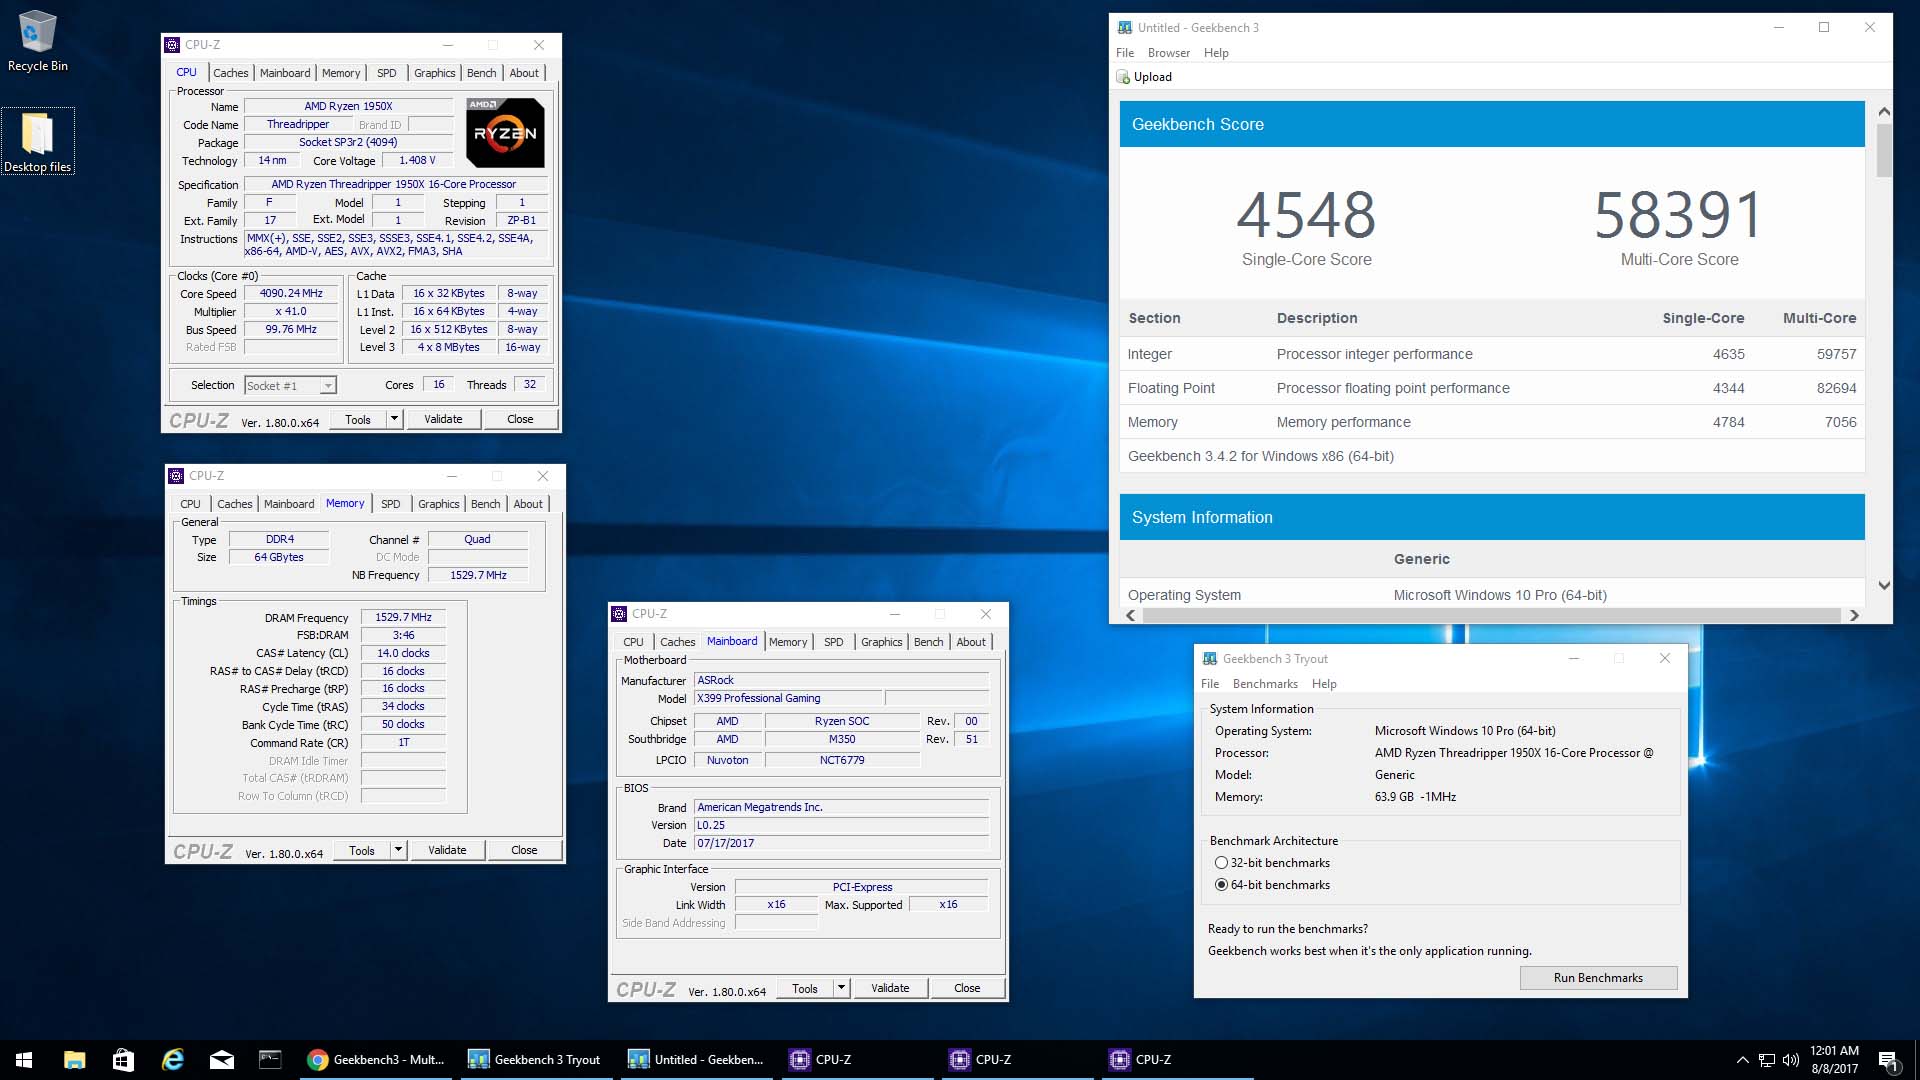The image size is (1920, 1080).
Task: Open Tools dropdown arrow in Memory CPU-Z window
Action: pos(398,850)
